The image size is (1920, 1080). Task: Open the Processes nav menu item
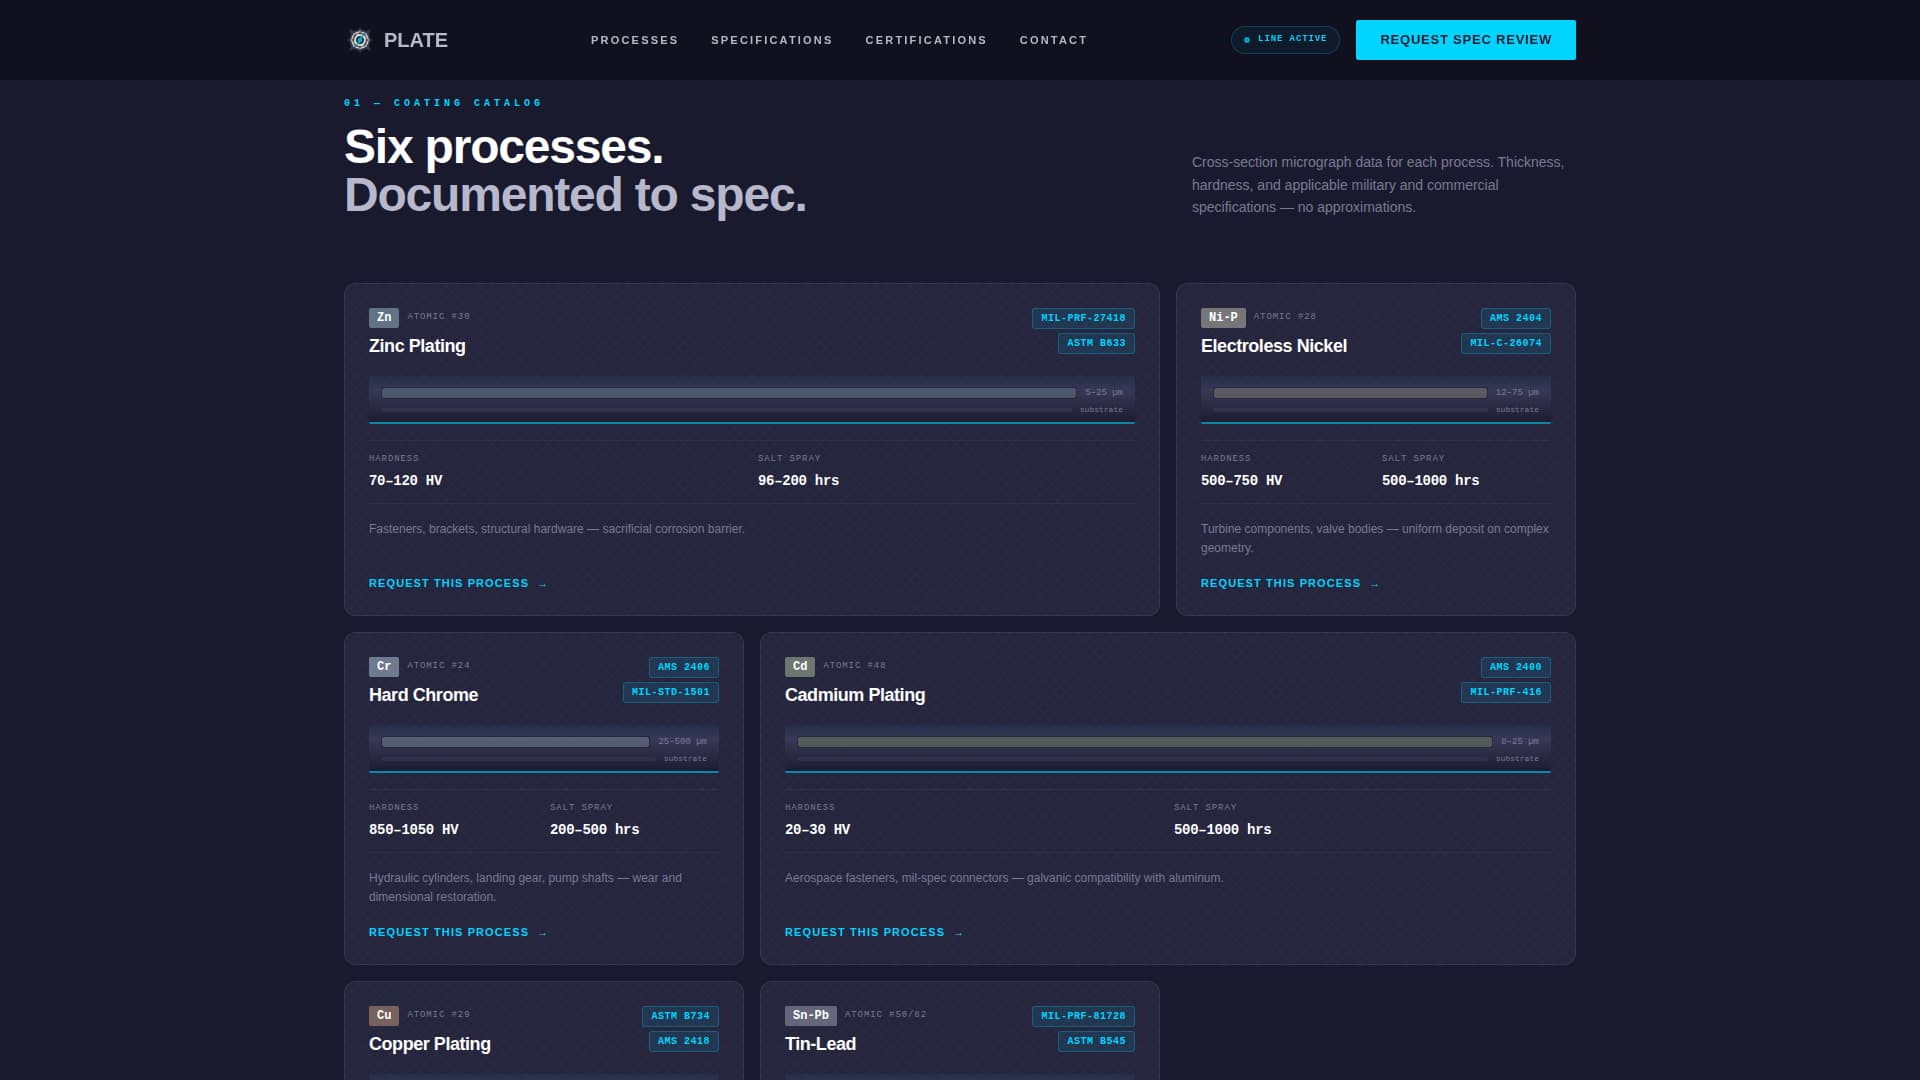(634, 40)
